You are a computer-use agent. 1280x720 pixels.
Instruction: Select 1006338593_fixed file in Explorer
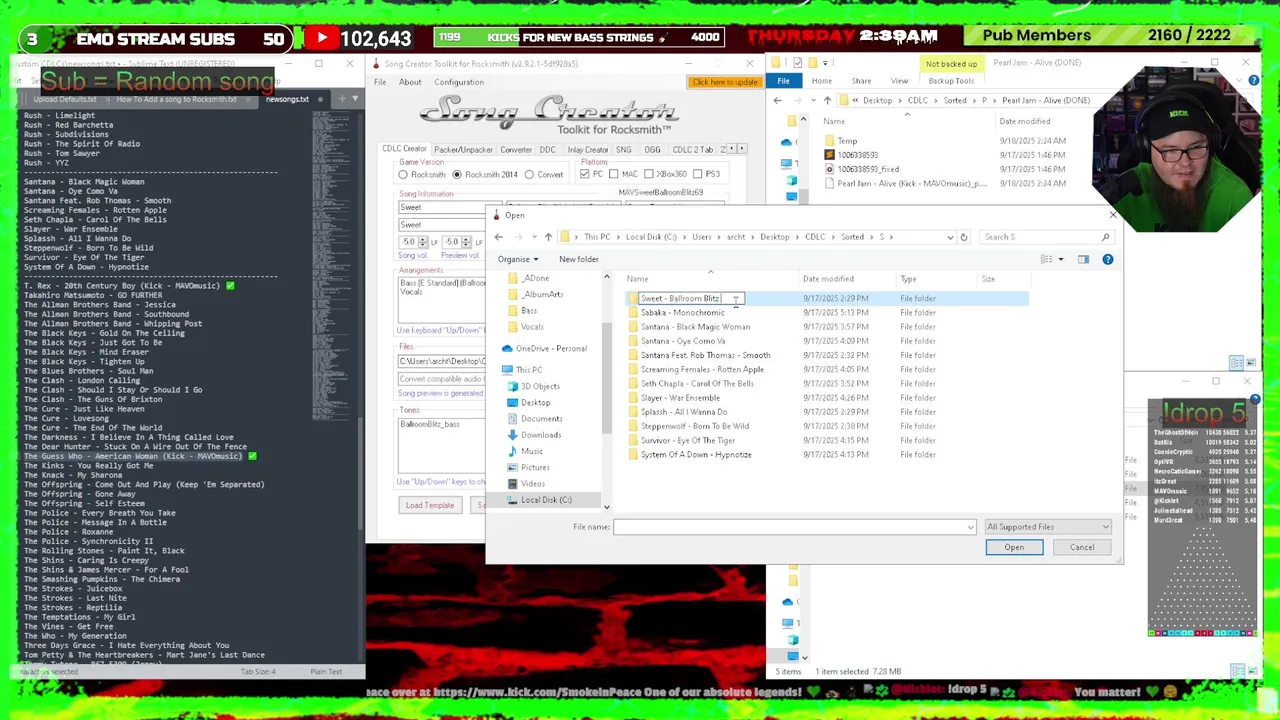[868, 169]
